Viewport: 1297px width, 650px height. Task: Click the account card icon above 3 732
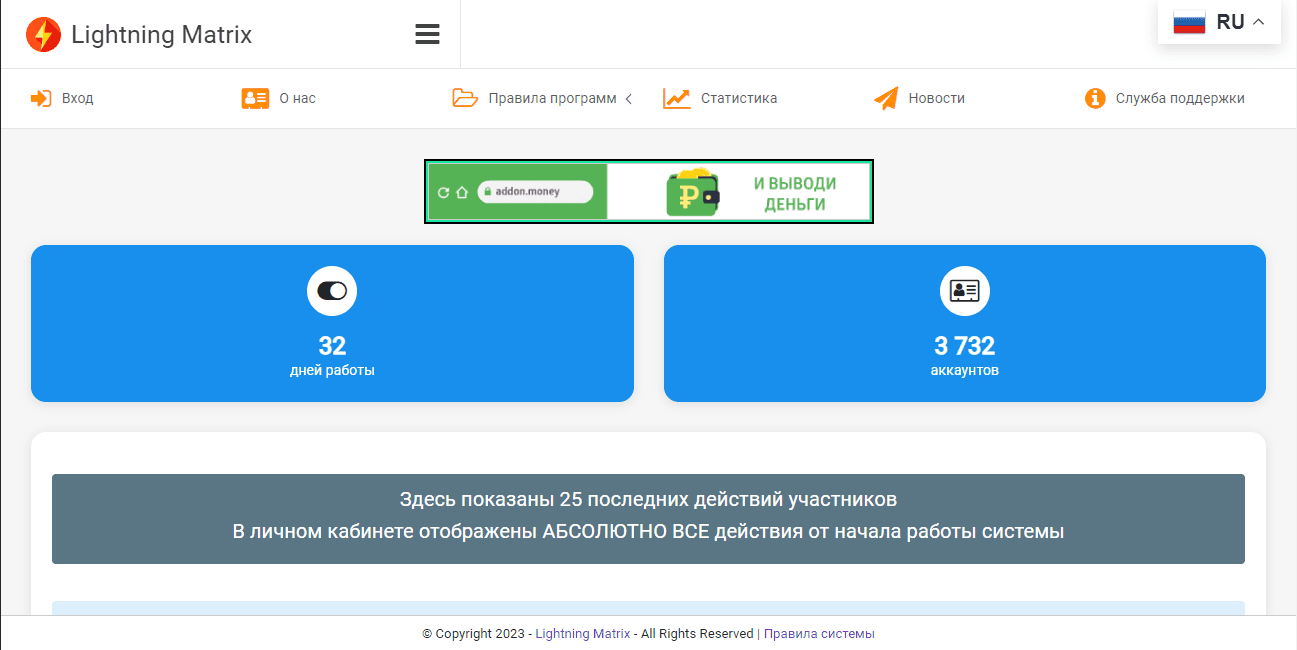click(964, 291)
